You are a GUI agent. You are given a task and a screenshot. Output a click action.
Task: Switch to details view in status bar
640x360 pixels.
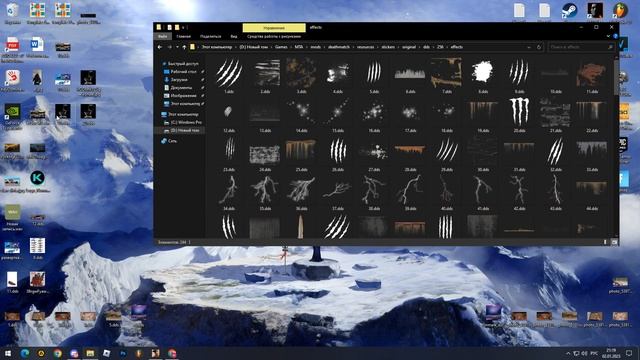tap(605, 242)
